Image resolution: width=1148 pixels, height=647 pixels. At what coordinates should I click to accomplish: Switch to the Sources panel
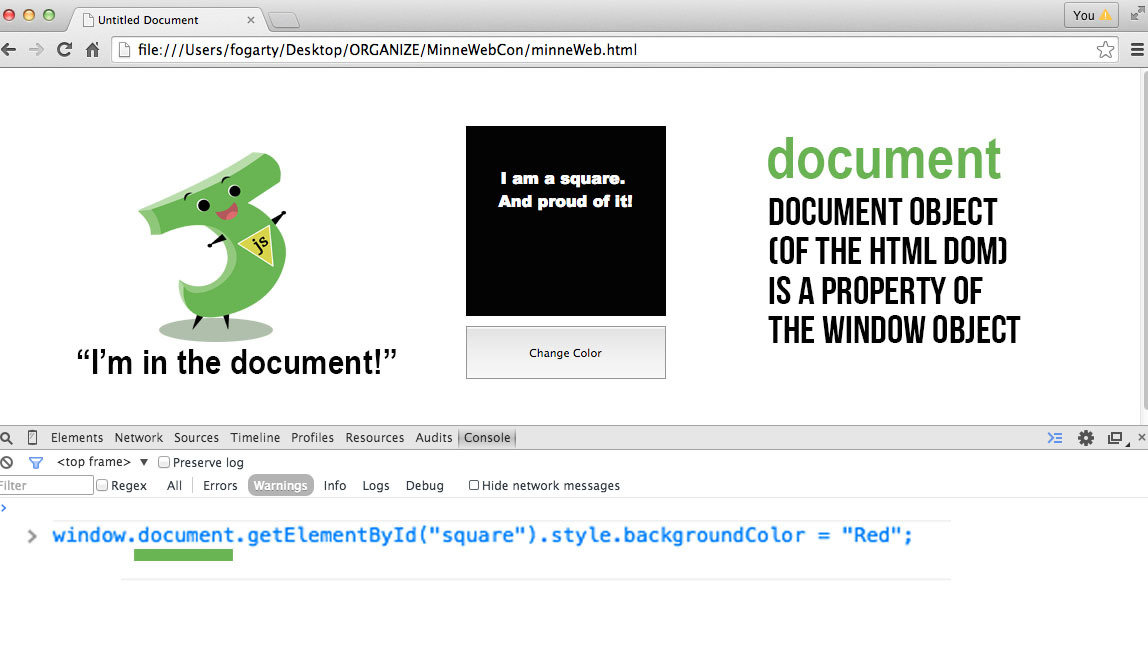click(196, 438)
